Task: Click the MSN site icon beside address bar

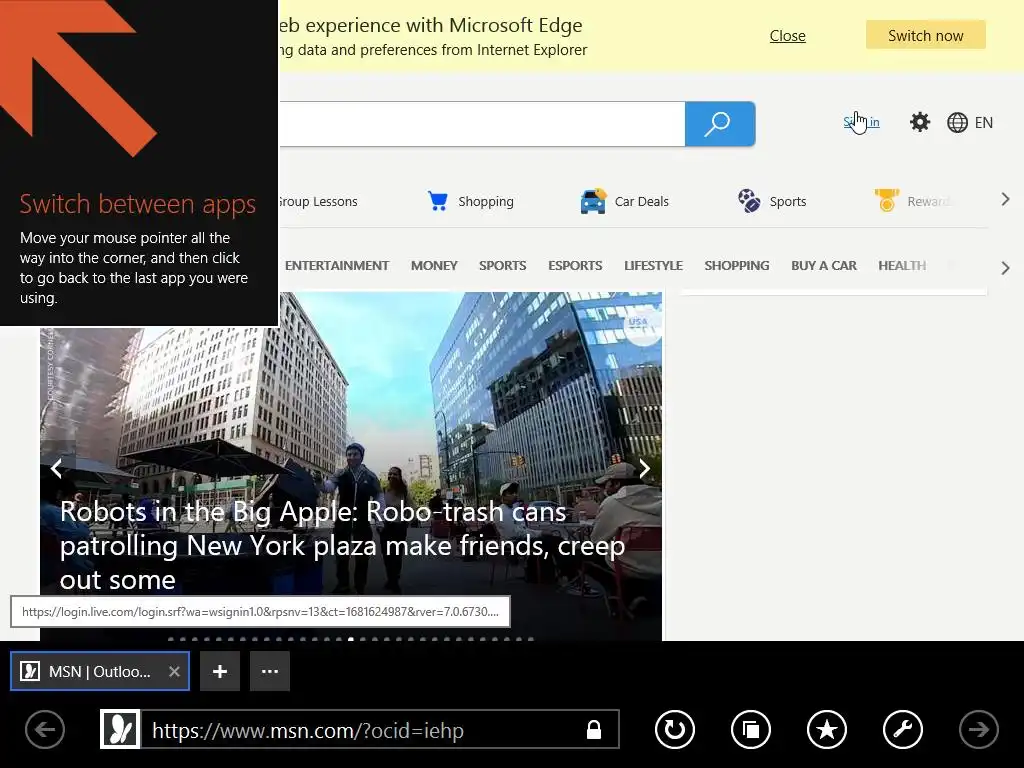Action: [x=120, y=729]
